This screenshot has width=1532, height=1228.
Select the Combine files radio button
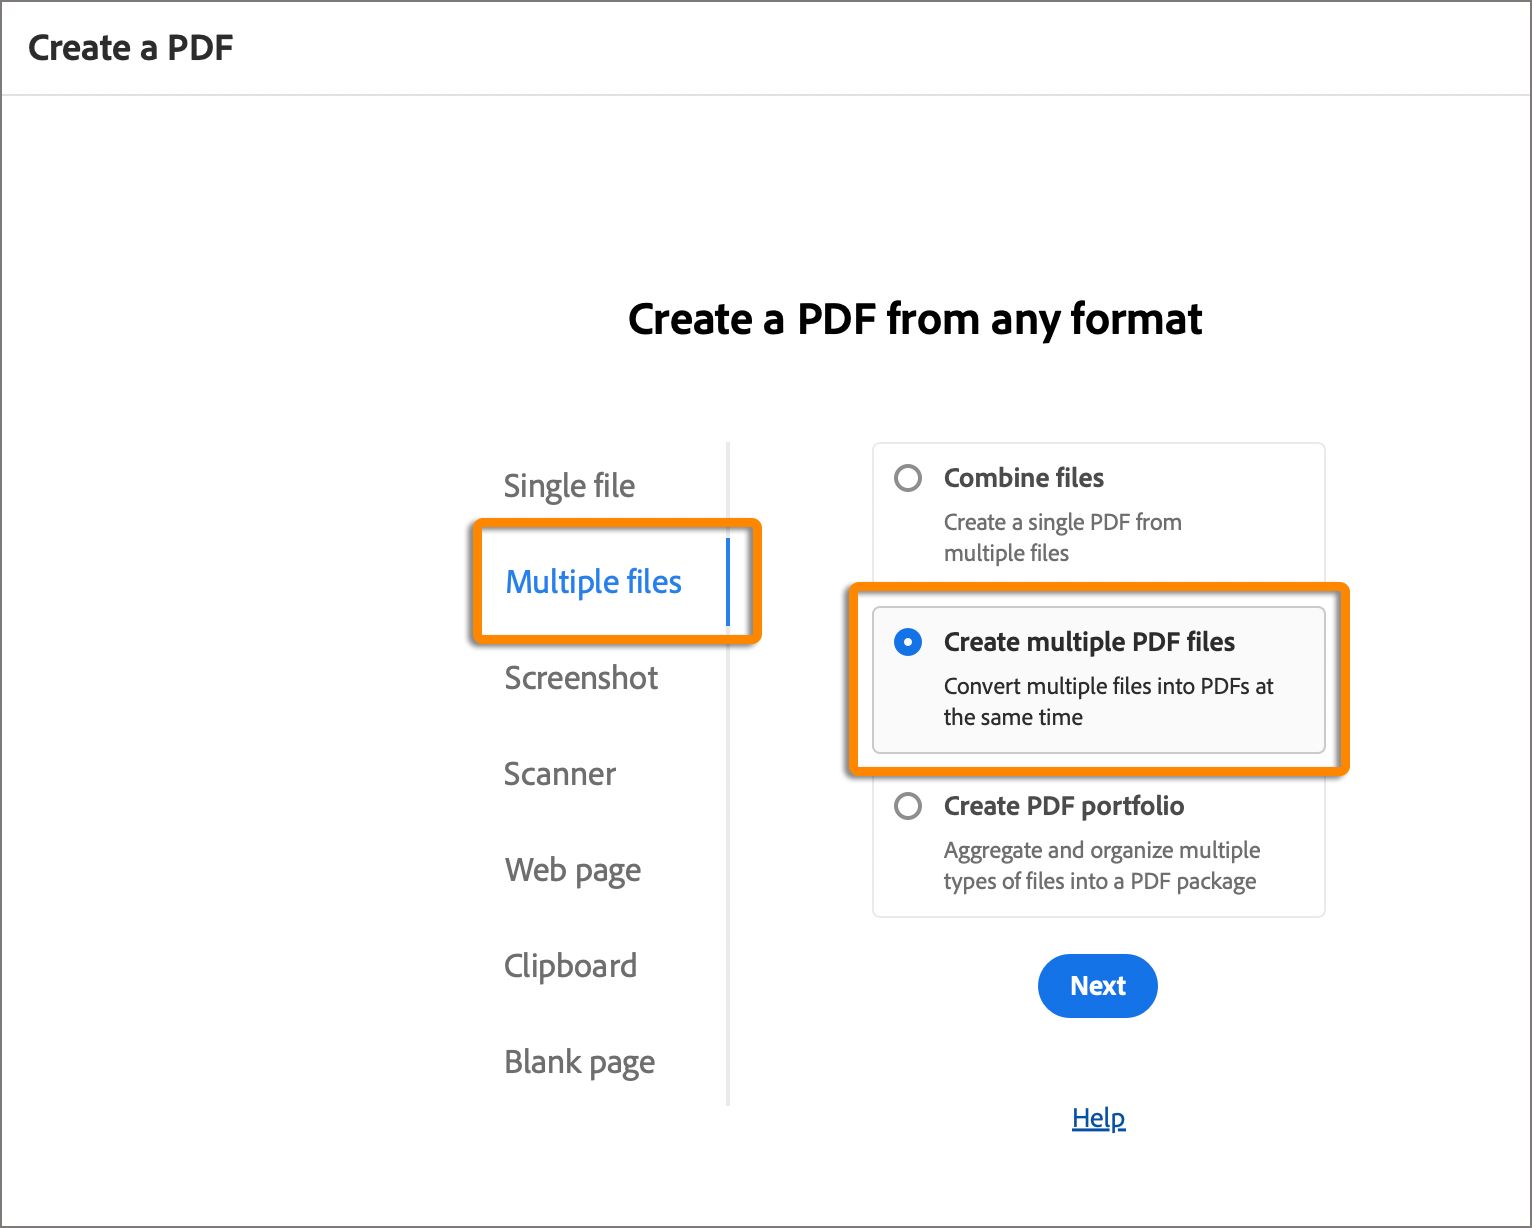908,478
